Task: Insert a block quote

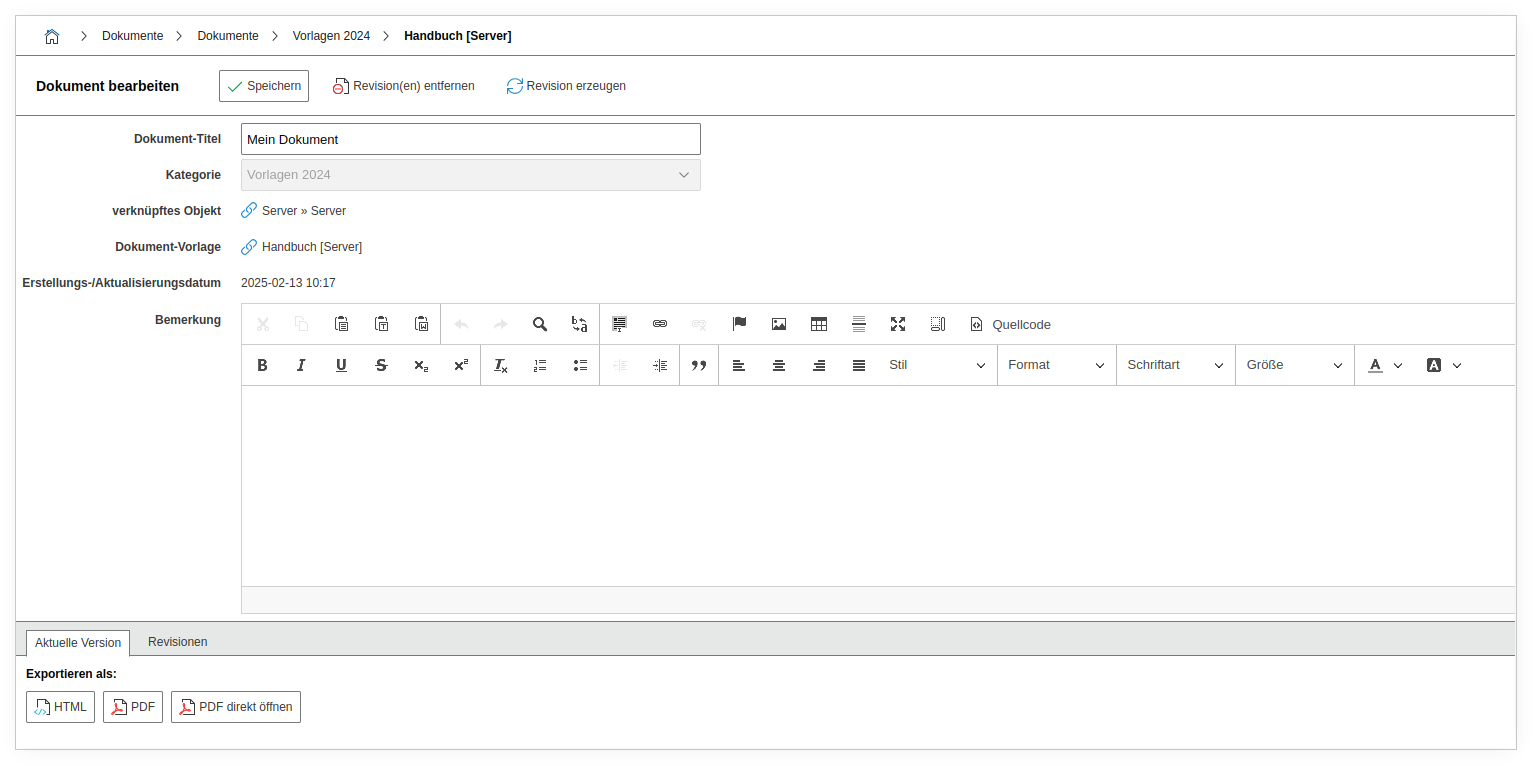Action: pos(699,365)
